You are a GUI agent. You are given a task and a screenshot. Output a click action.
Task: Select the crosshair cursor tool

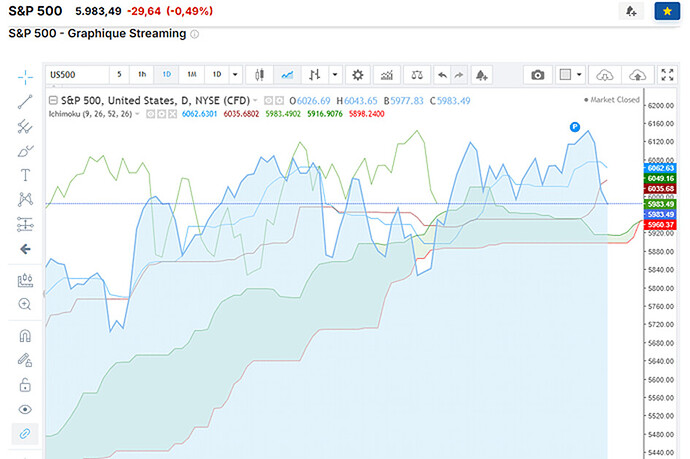(25, 77)
